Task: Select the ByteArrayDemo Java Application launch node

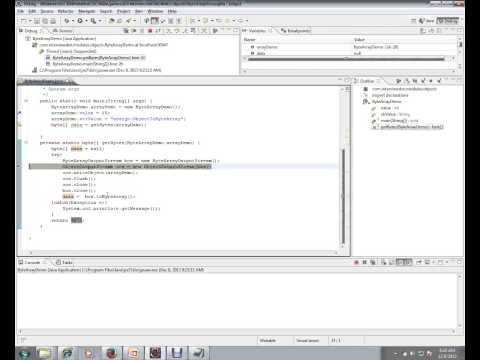Action: pyautogui.click(x=64, y=39)
